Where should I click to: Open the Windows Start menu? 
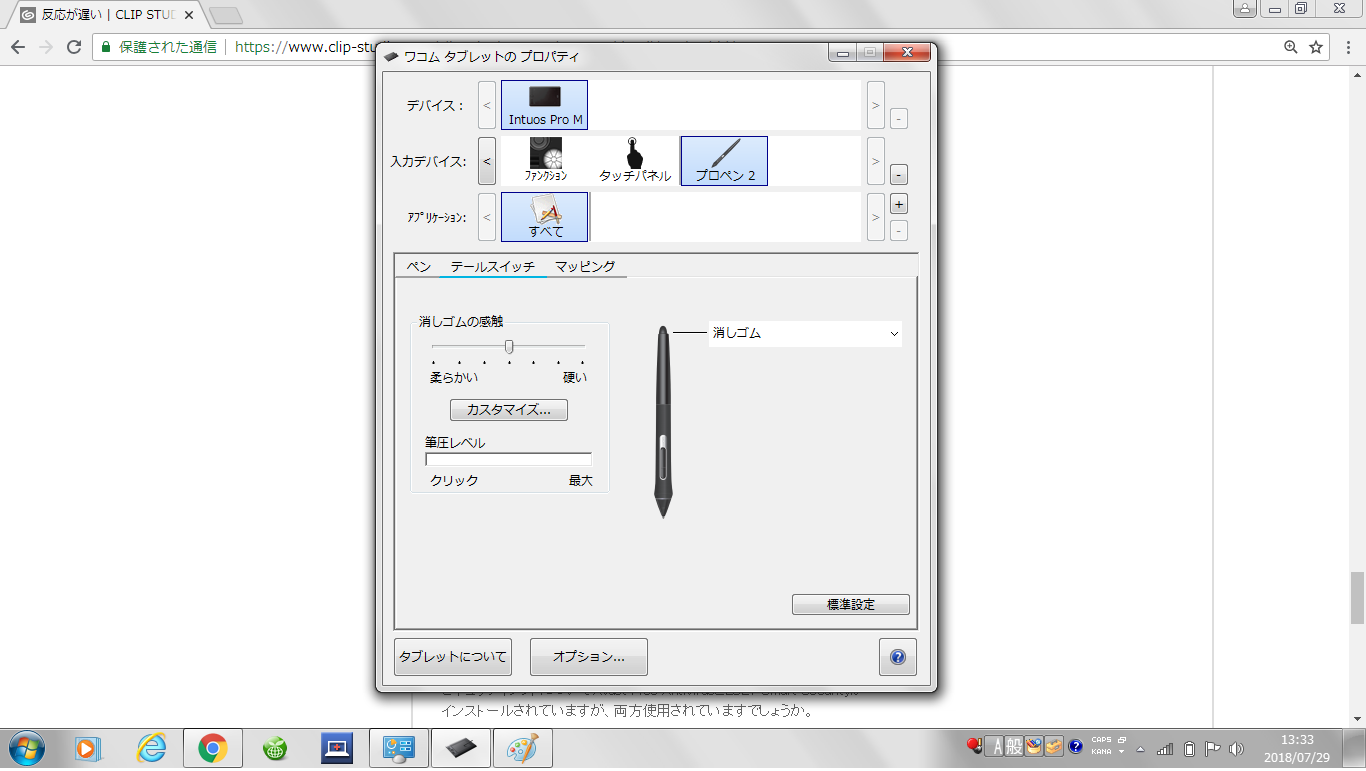25,748
